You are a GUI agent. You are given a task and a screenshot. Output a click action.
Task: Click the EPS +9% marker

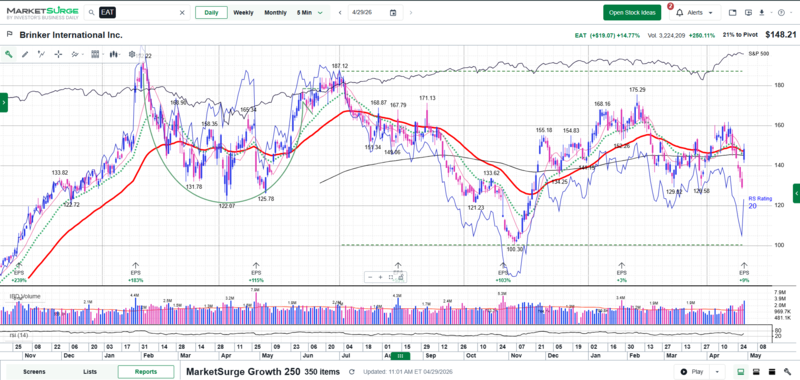[744, 273]
